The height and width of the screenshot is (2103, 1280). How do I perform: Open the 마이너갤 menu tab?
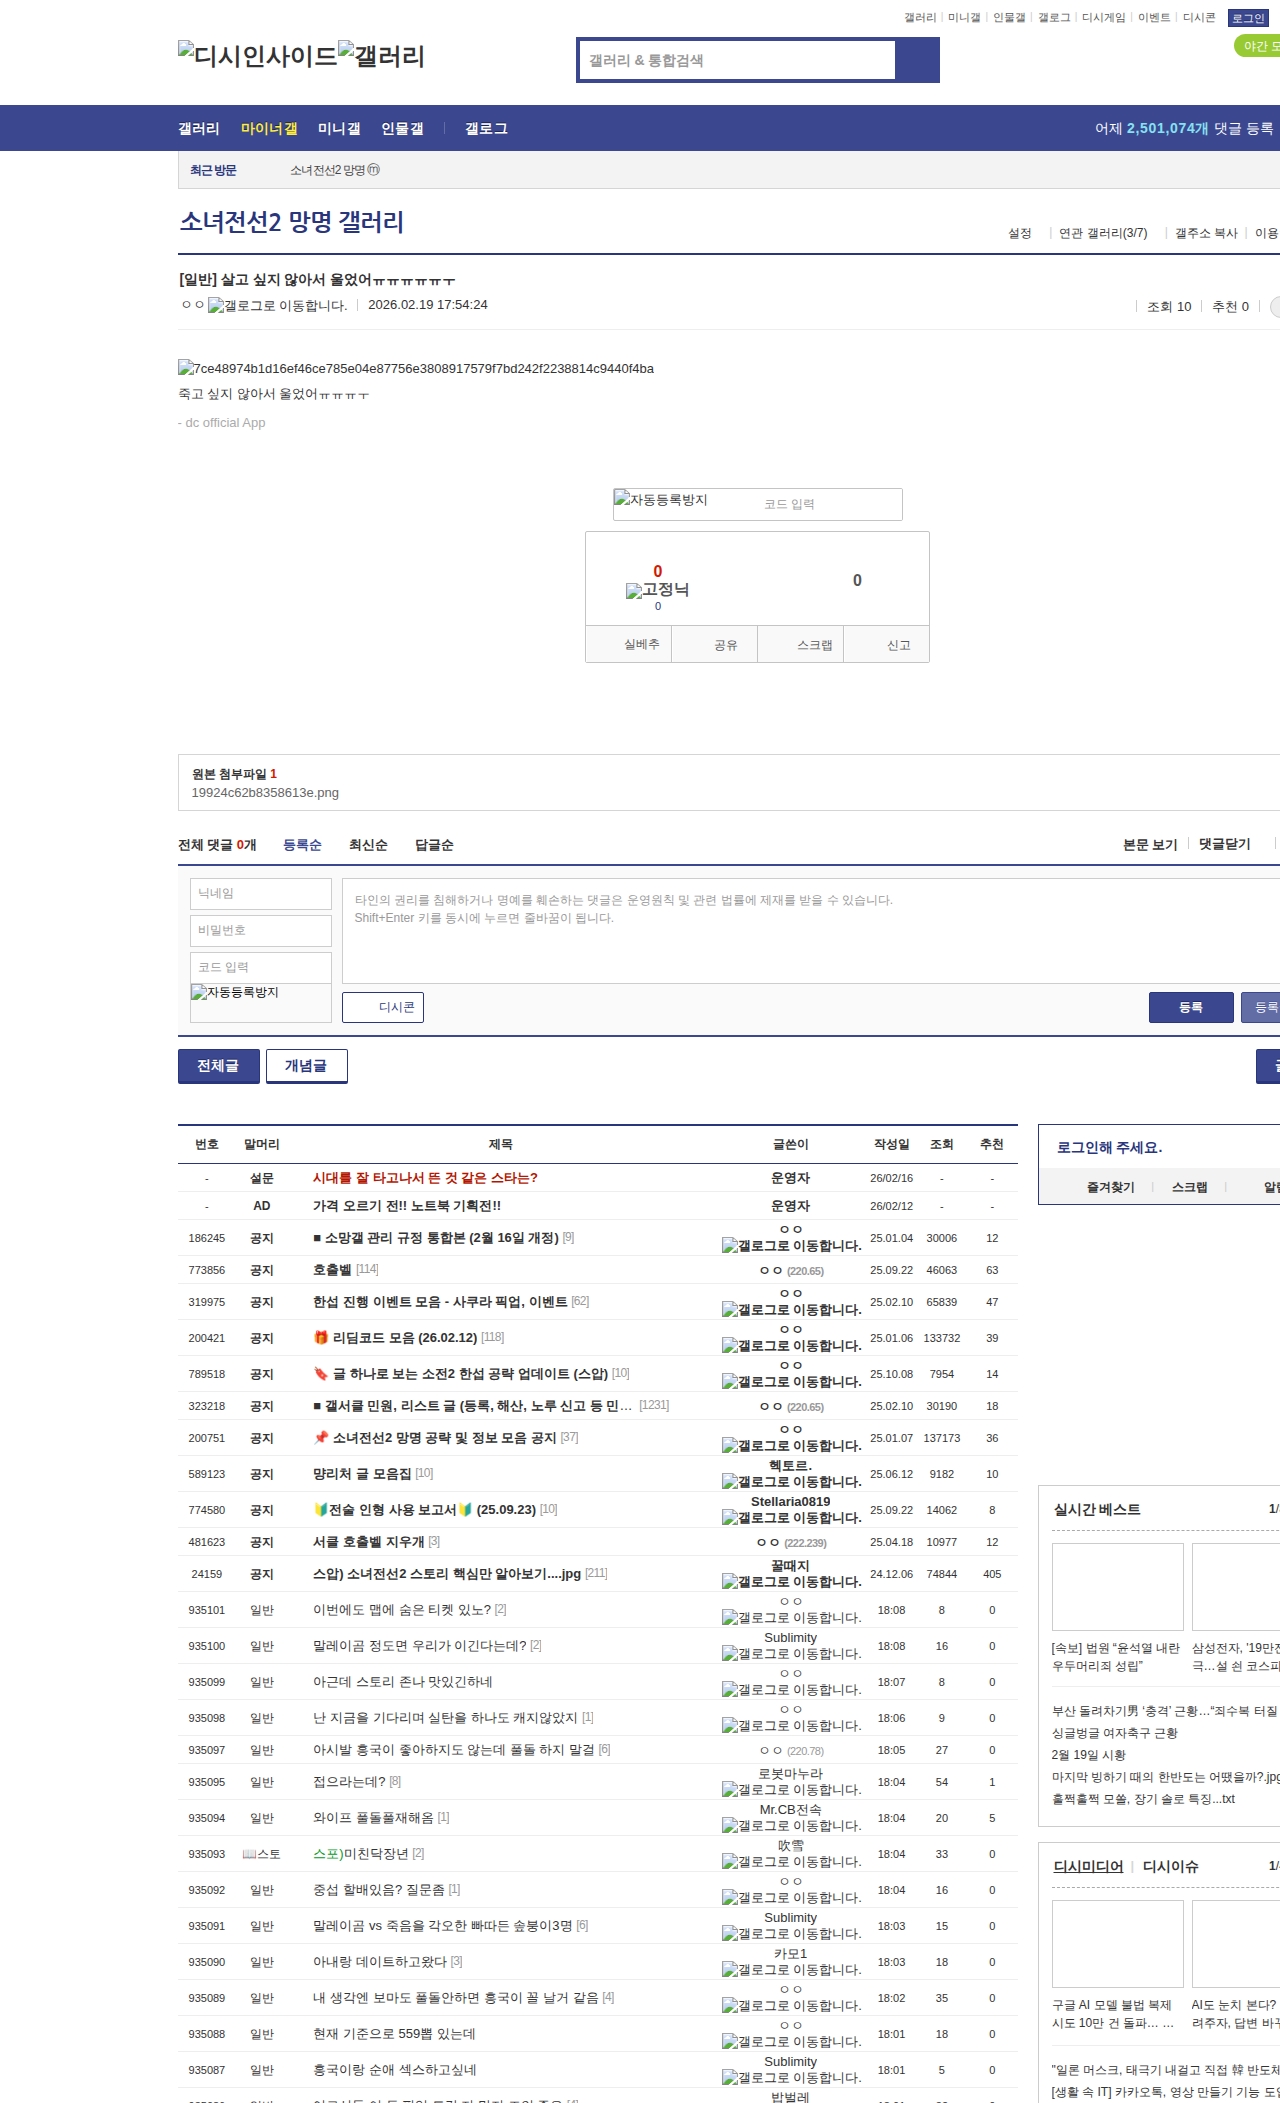click(269, 129)
